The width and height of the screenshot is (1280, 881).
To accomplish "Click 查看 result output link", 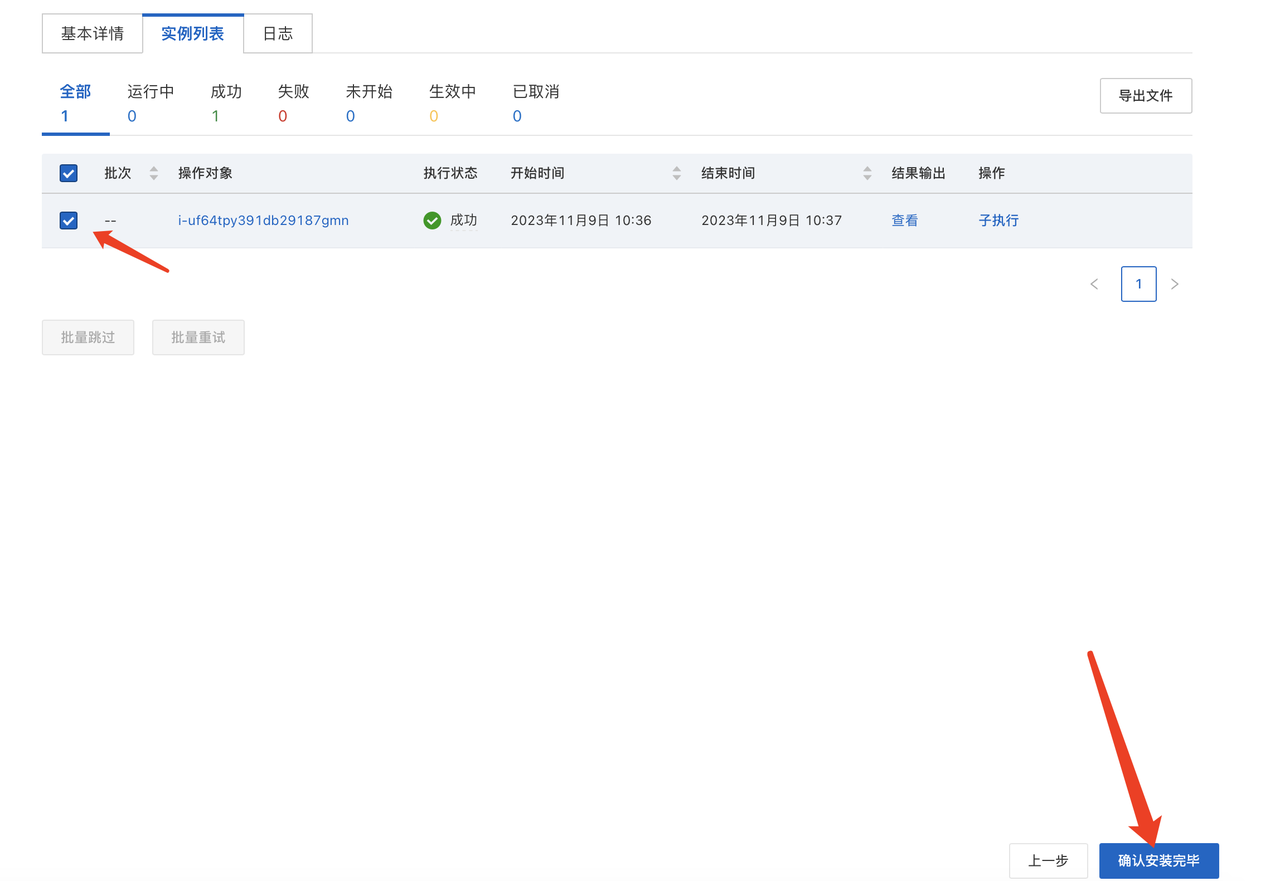I will [904, 220].
